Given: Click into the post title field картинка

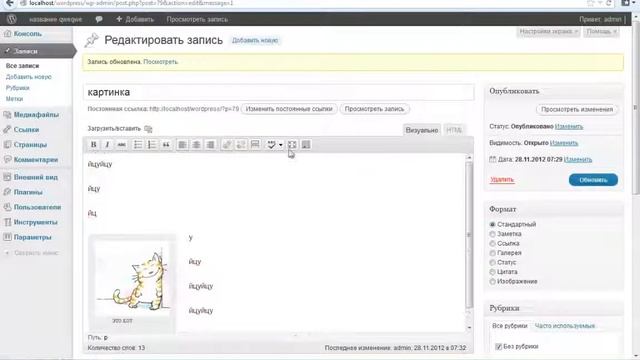Looking at the screenshot, I should coord(279,92).
